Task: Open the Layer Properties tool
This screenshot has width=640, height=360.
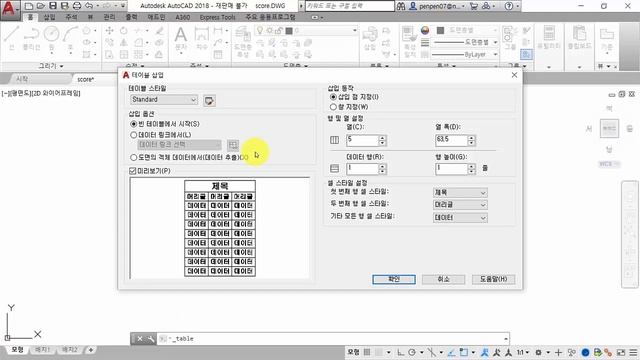Action: 243,41
